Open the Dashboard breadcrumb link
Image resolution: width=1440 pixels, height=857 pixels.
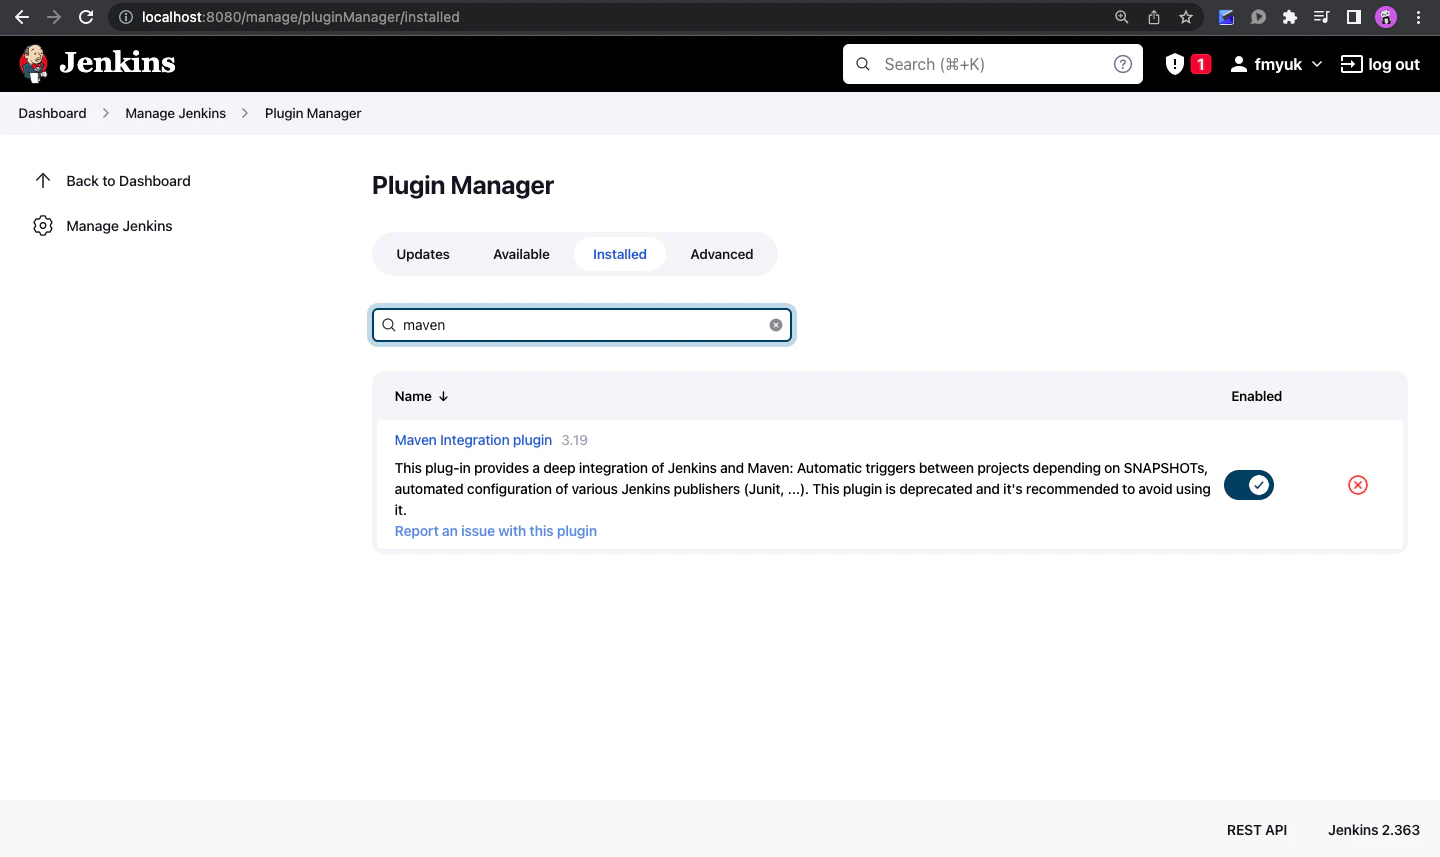(x=52, y=113)
